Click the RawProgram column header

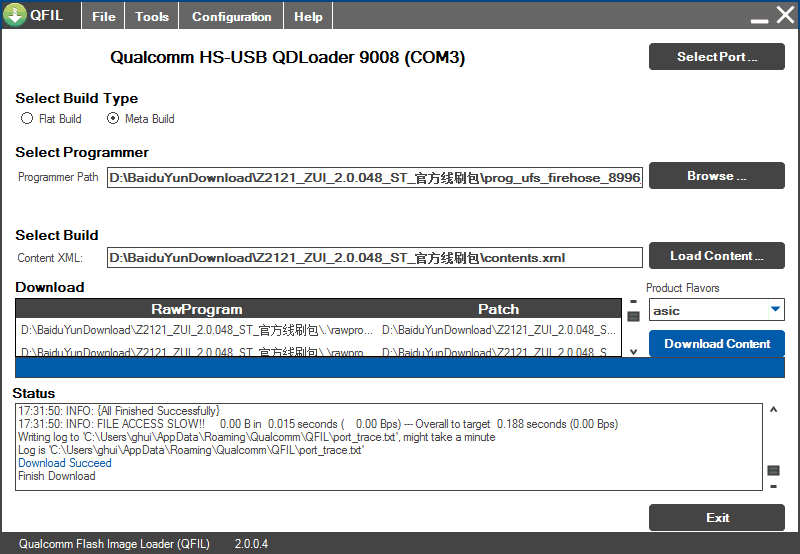pos(196,309)
